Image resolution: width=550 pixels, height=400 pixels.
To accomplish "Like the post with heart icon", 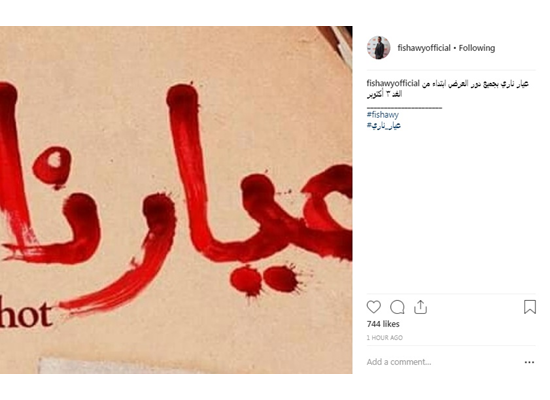I will click(x=374, y=307).
